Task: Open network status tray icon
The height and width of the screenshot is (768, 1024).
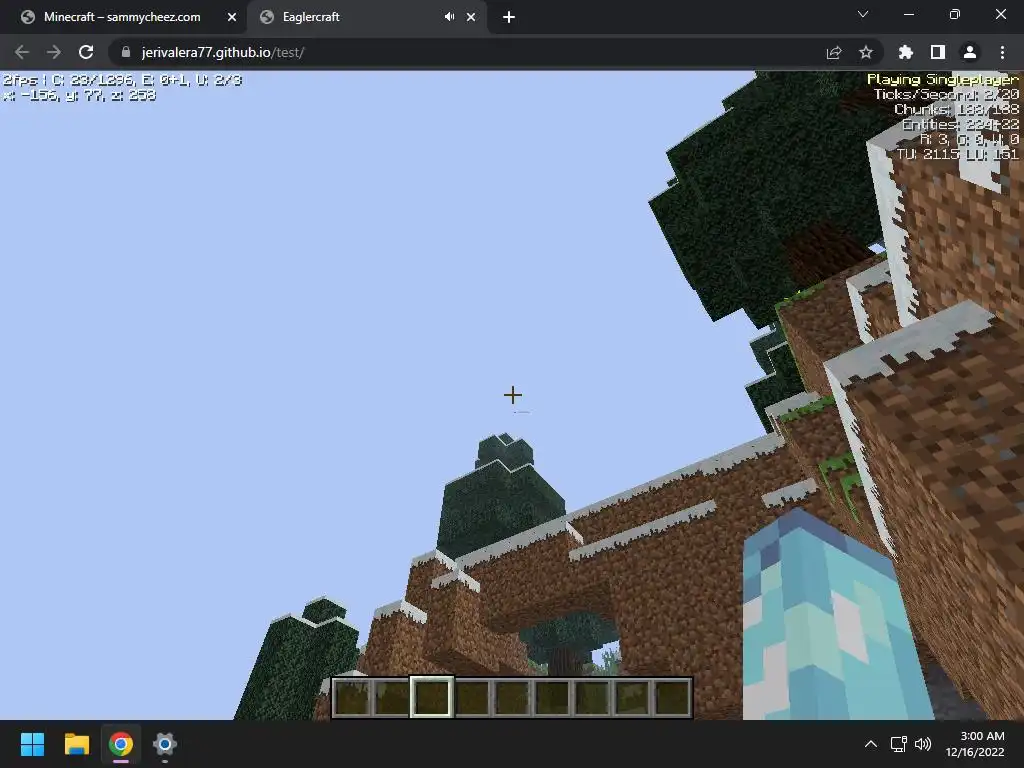Action: (x=899, y=744)
